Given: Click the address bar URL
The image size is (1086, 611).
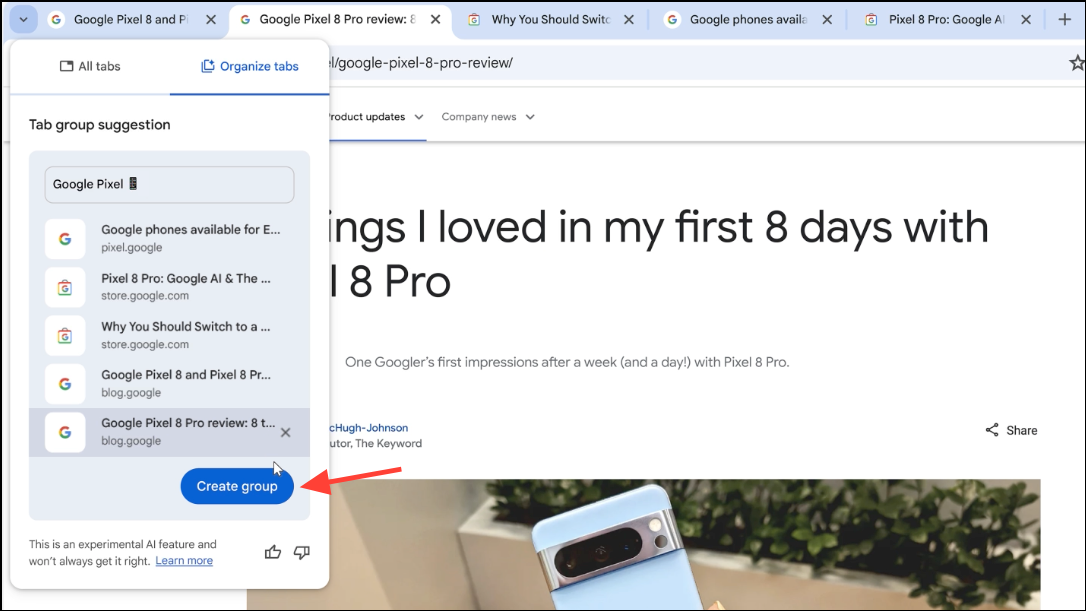Looking at the screenshot, I should pos(422,63).
